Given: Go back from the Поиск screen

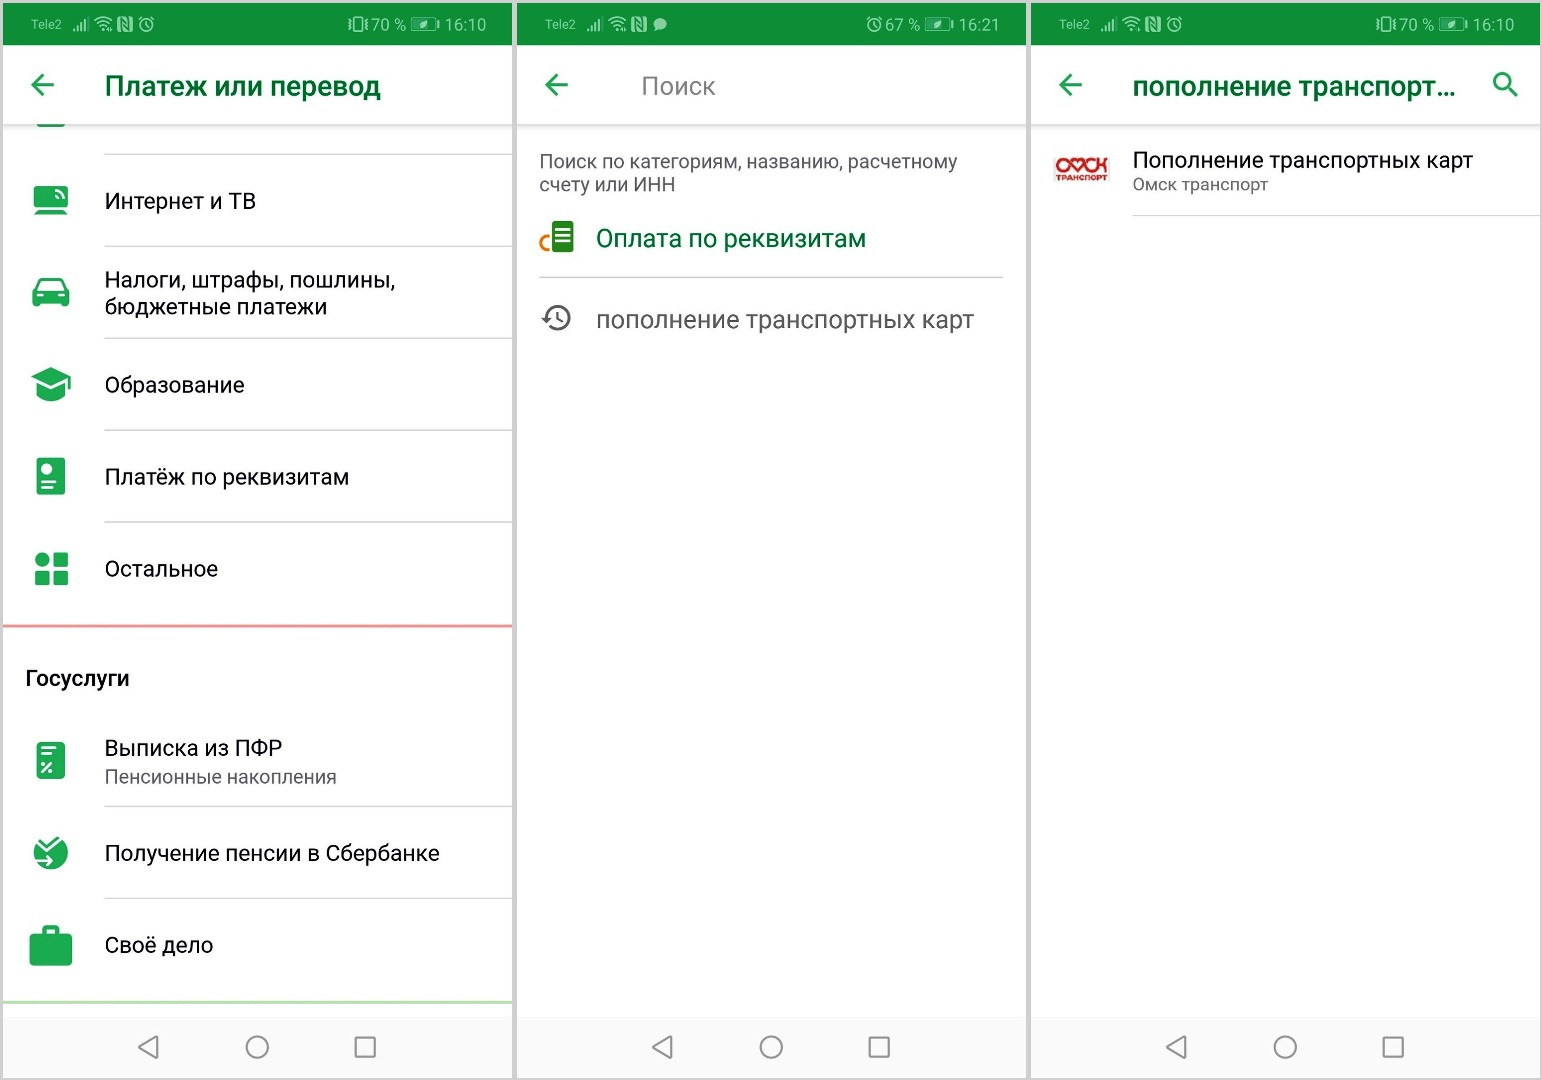Looking at the screenshot, I should click(x=557, y=86).
